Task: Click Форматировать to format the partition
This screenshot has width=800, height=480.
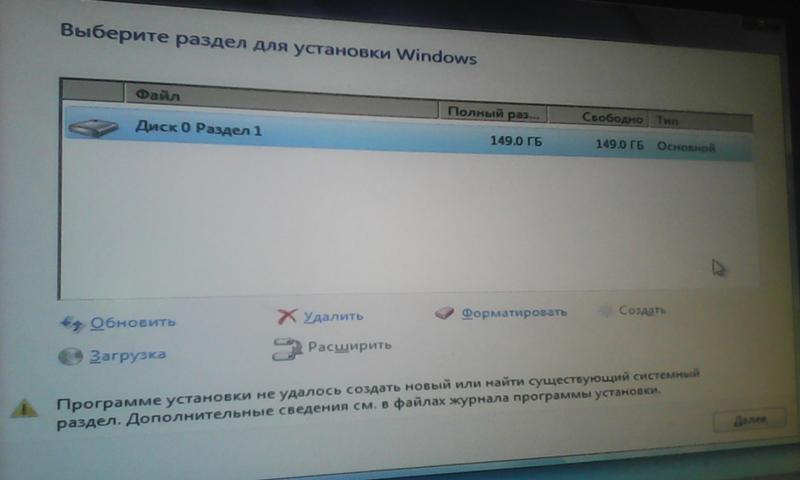Action: click(x=514, y=312)
